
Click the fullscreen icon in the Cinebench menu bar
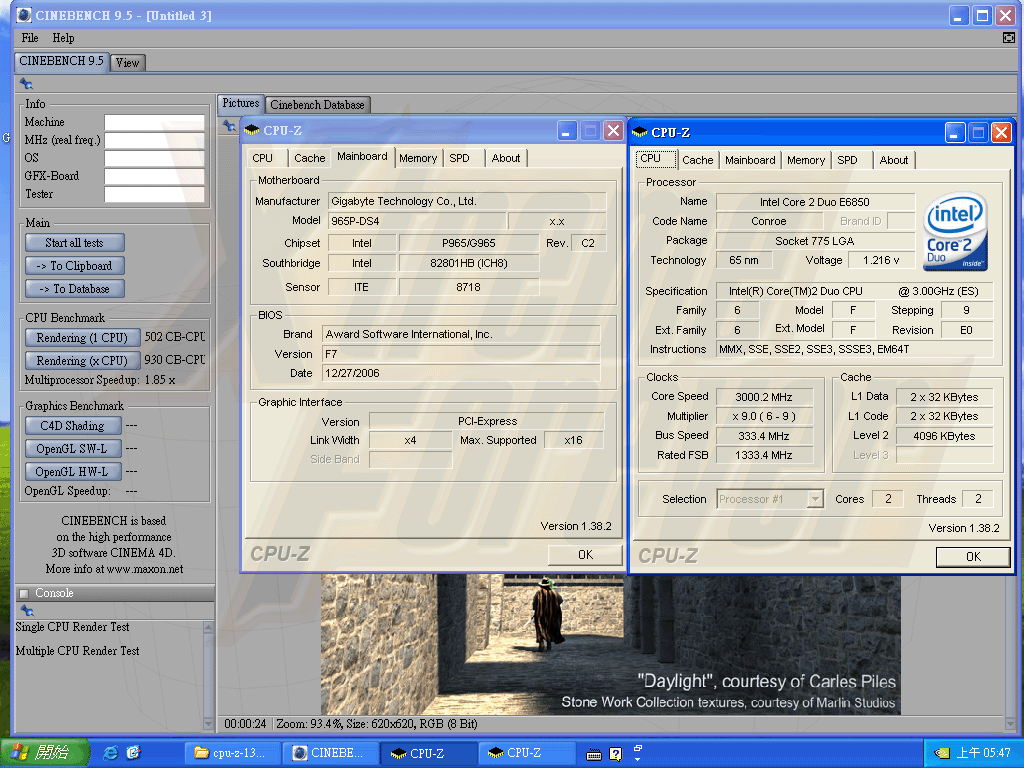coord(1008,38)
